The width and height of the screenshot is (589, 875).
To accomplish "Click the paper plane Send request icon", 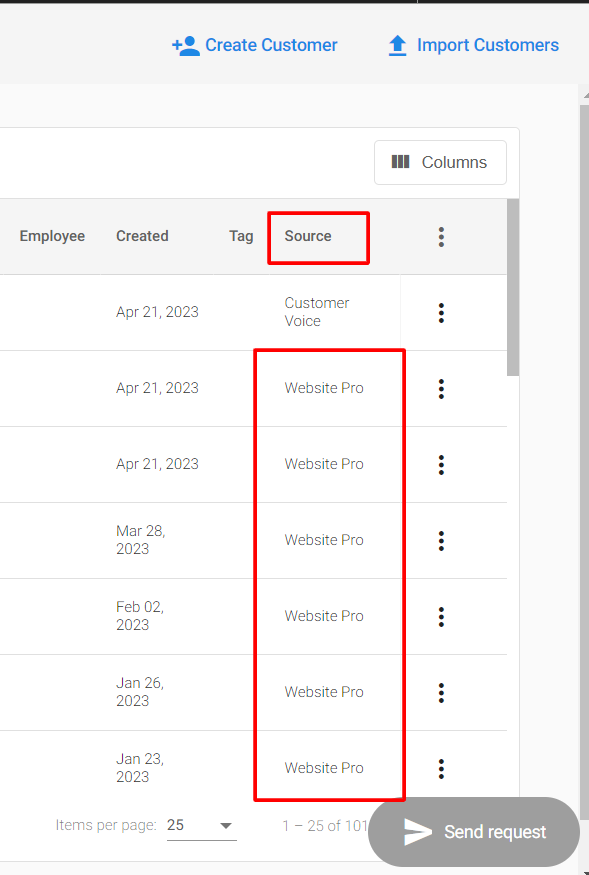I will tap(418, 832).
